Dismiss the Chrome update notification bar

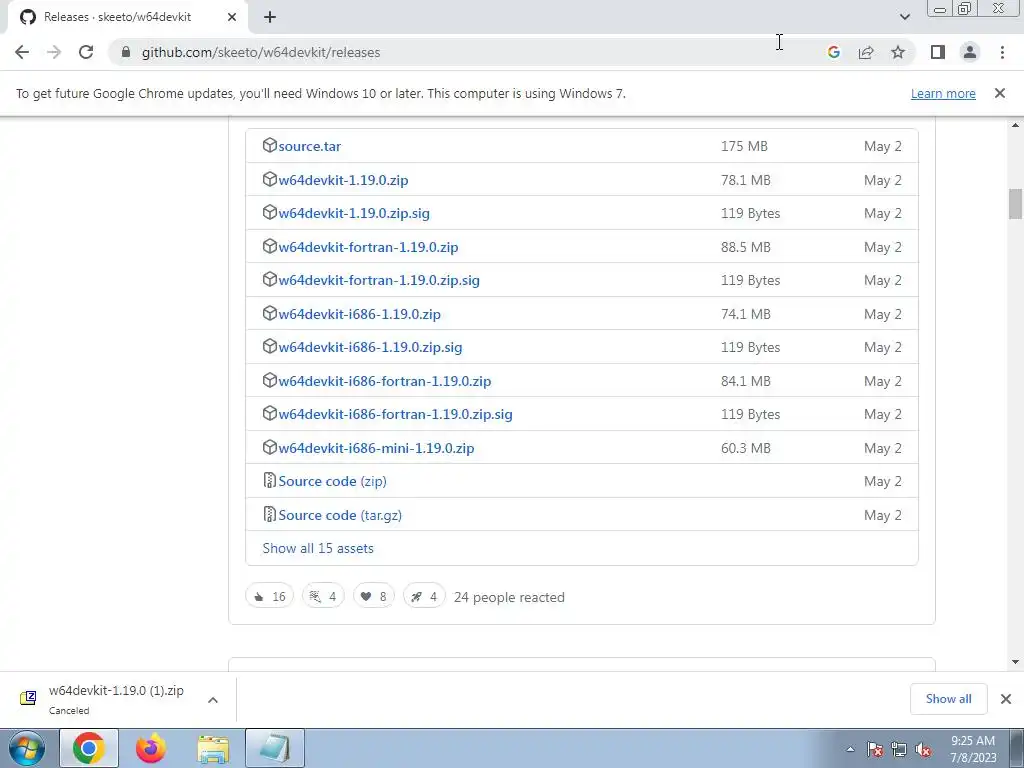click(999, 93)
